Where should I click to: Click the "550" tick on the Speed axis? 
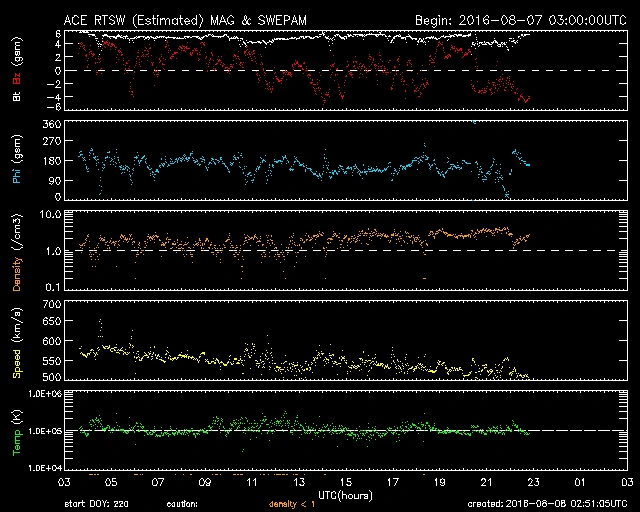52,361
